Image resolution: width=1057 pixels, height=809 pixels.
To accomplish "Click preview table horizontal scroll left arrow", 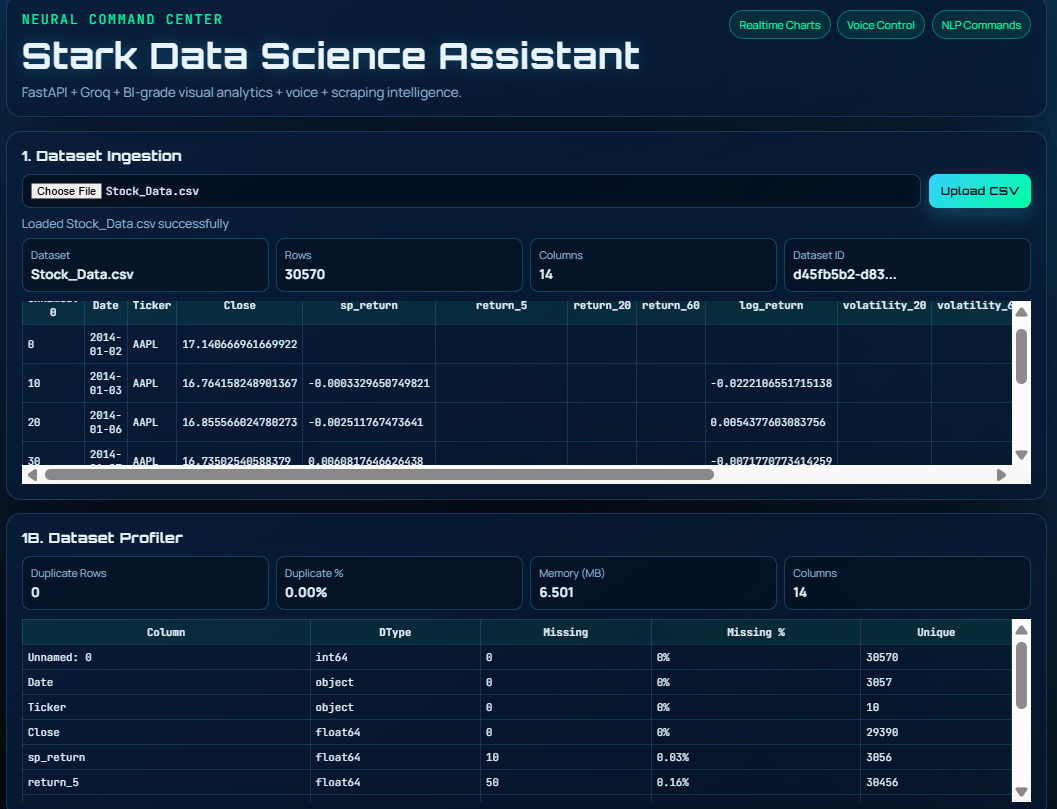I will (32, 475).
